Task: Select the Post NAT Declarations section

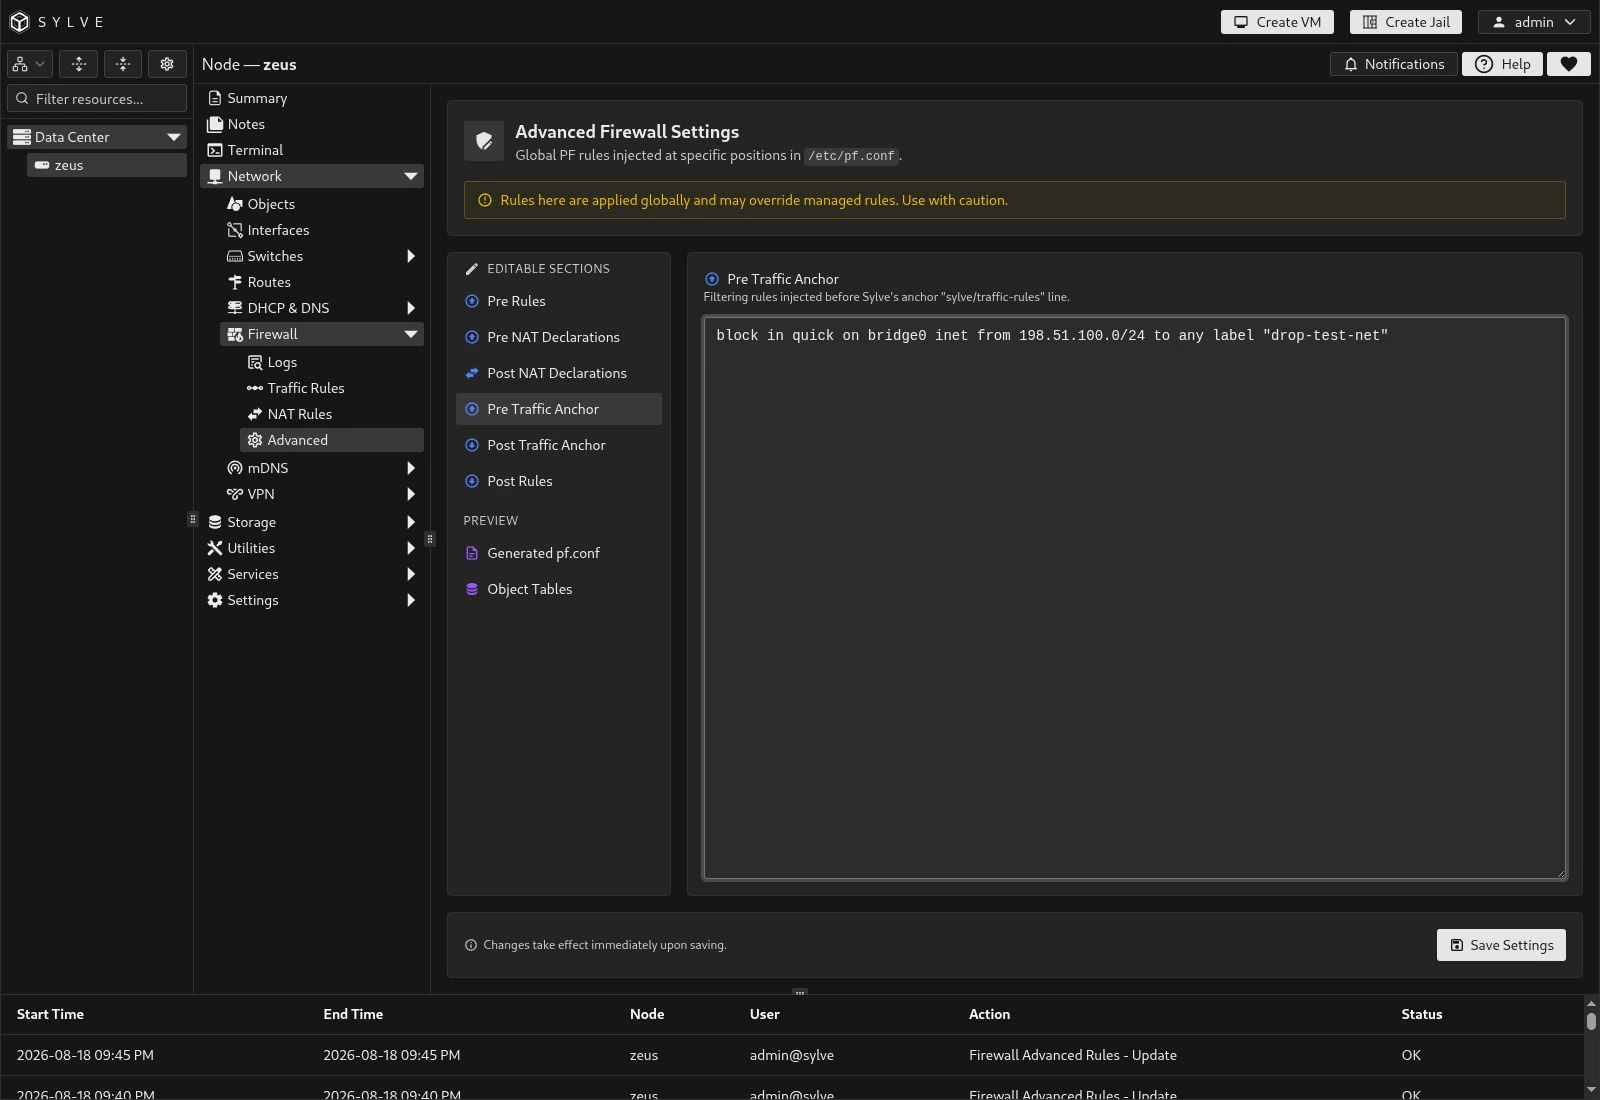Action: [559, 373]
